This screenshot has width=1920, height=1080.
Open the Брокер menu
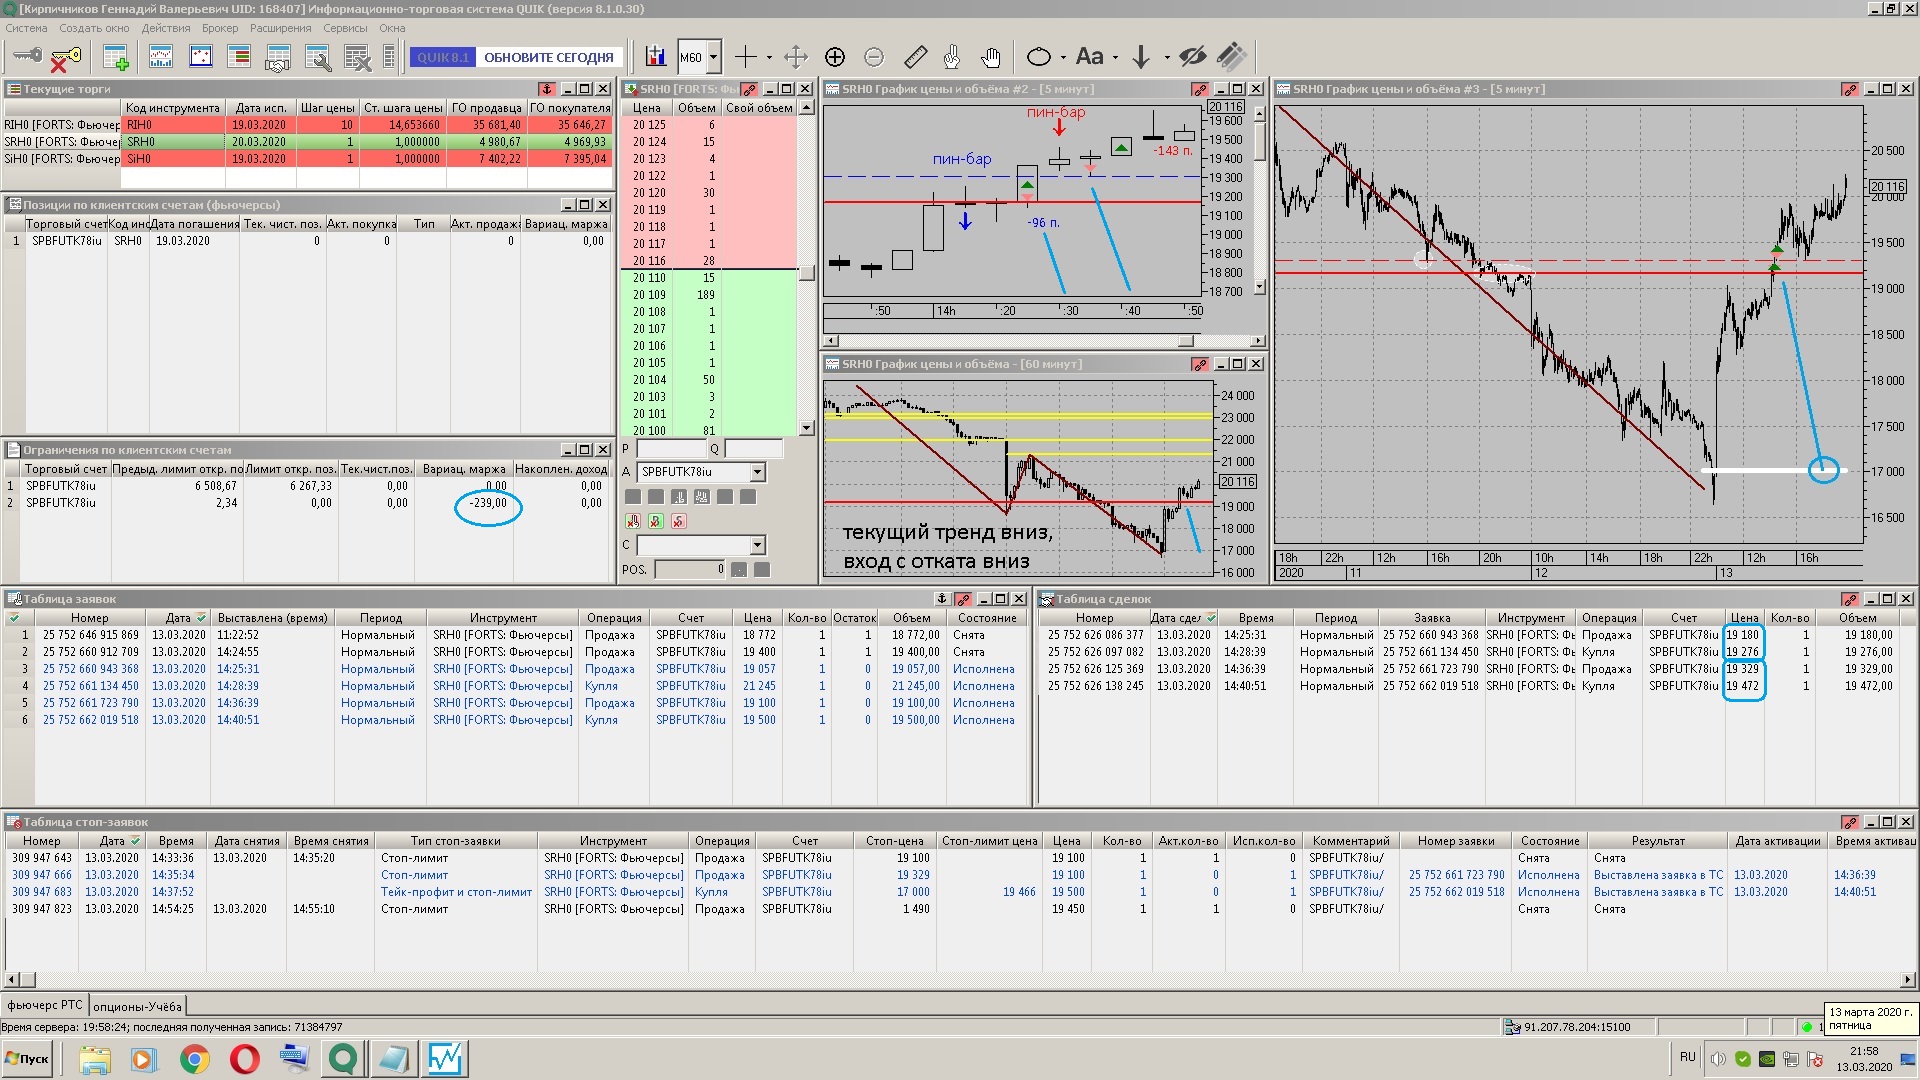[x=220, y=28]
